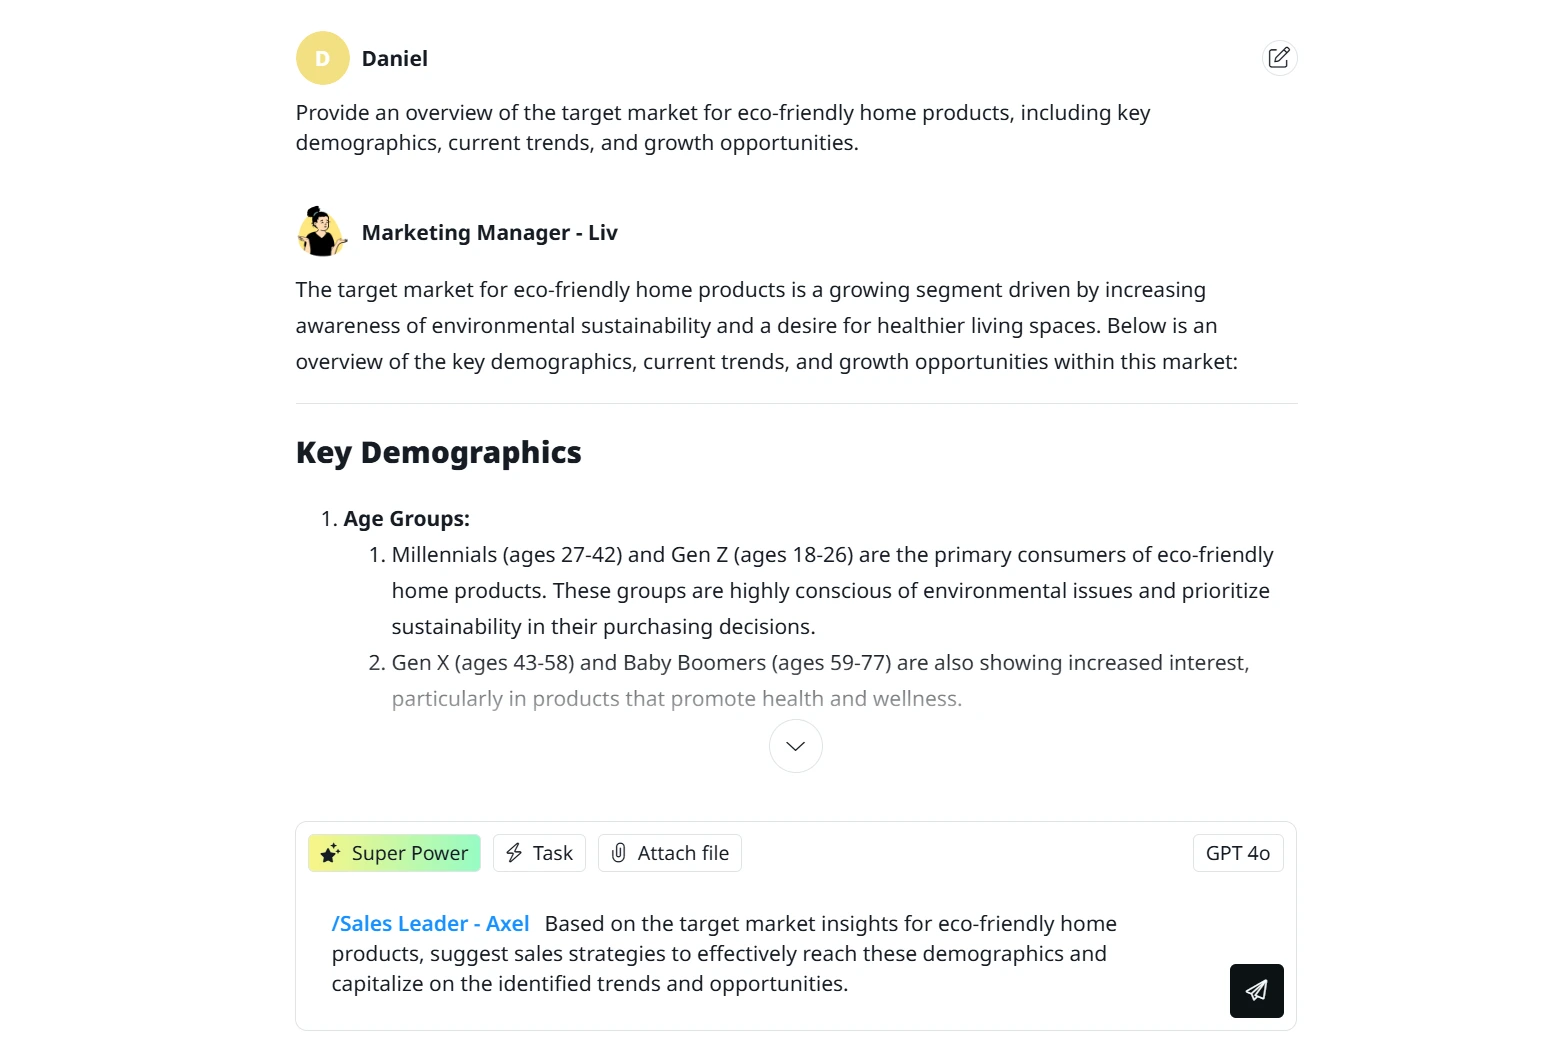This screenshot has width=1568, height=1054.
Task: Click the edit message pencil icon
Action: click(x=1279, y=58)
